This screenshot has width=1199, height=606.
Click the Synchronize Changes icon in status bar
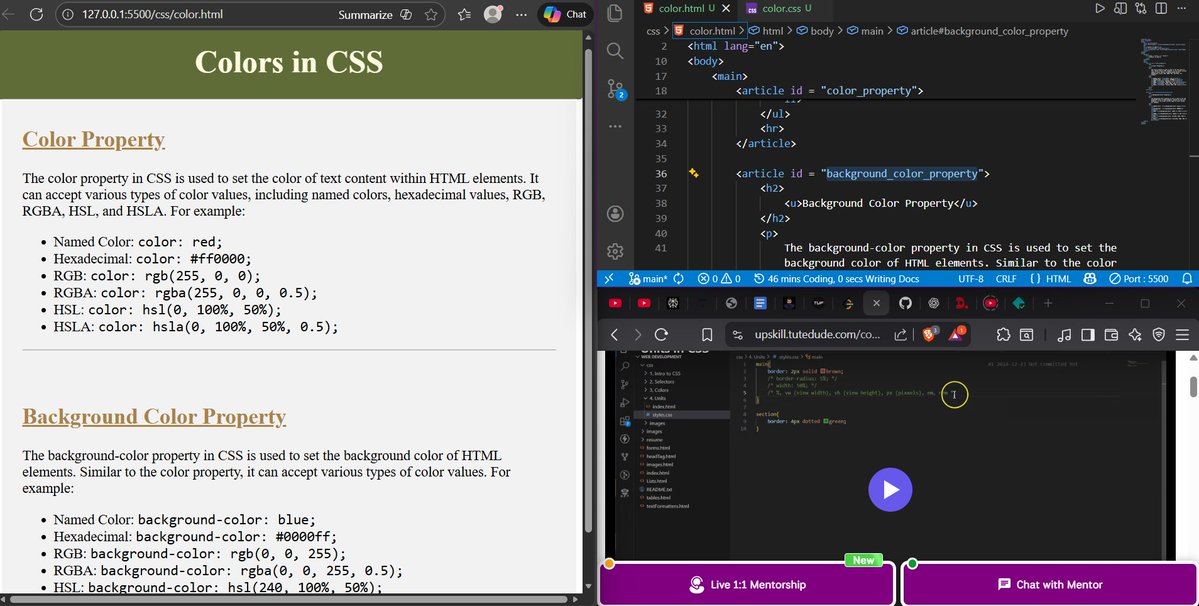tap(678, 279)
